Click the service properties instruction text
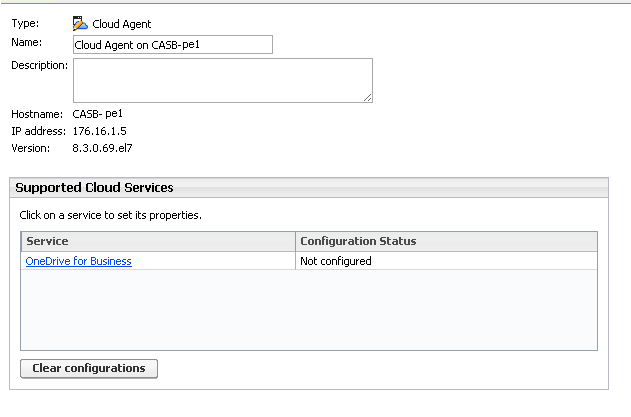This screenshot has height=417, width=631. pyautogui.click(x=110, y=215)
